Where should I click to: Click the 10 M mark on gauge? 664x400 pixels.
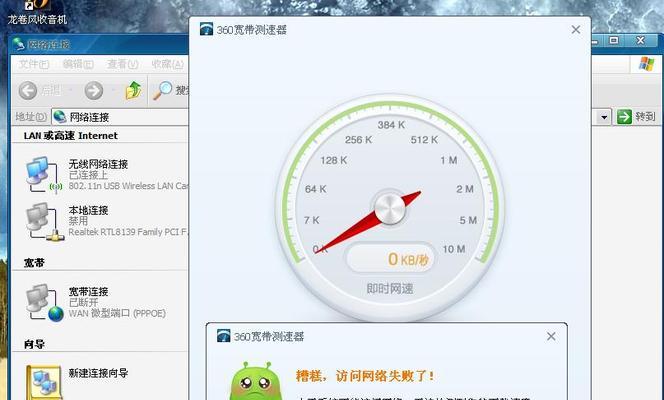pos(454,249)
